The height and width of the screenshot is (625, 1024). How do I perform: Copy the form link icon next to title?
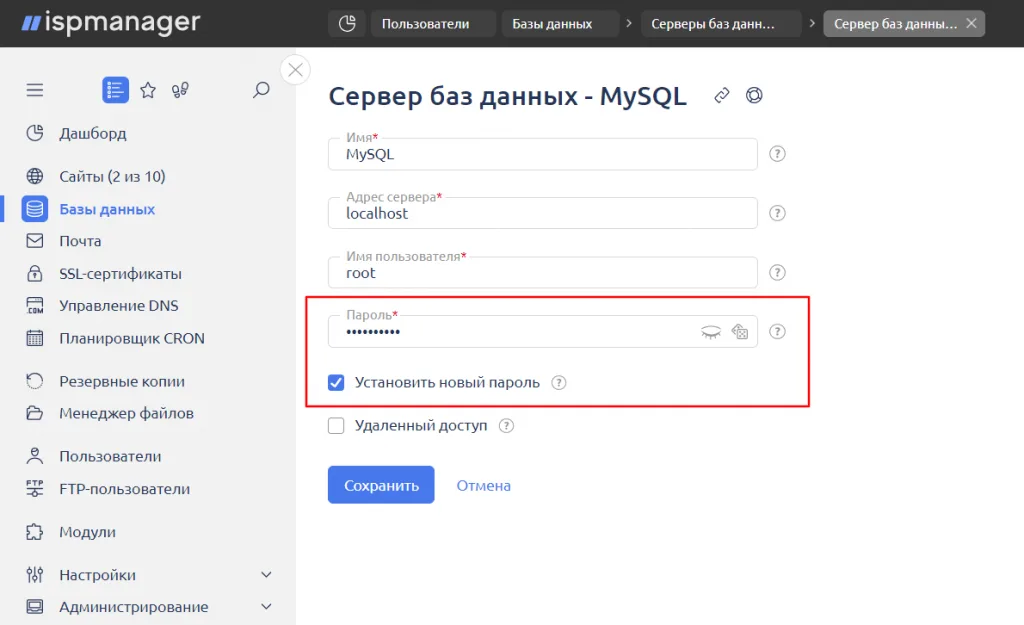[722, 95]
